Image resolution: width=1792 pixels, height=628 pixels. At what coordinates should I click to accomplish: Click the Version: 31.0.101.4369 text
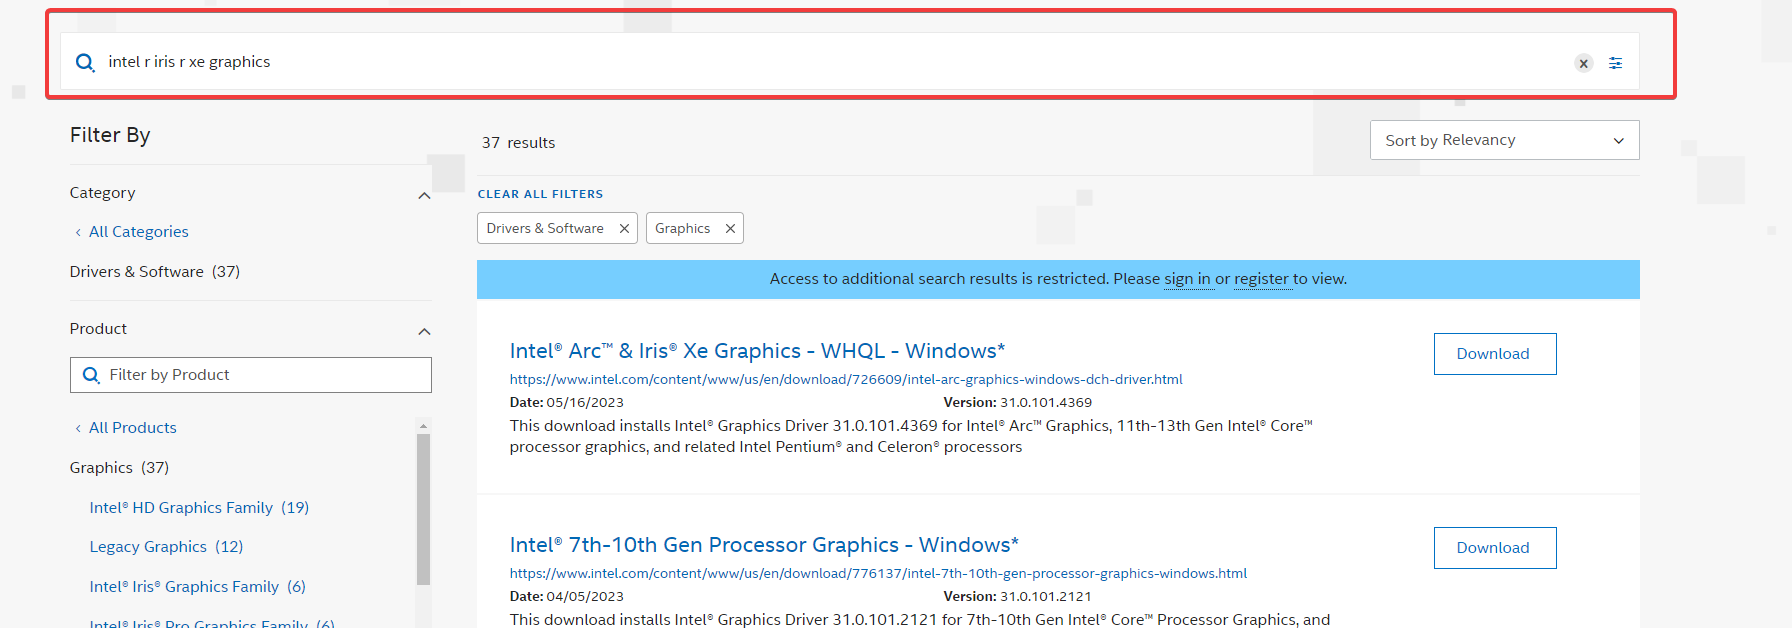tap(1017, 403)
